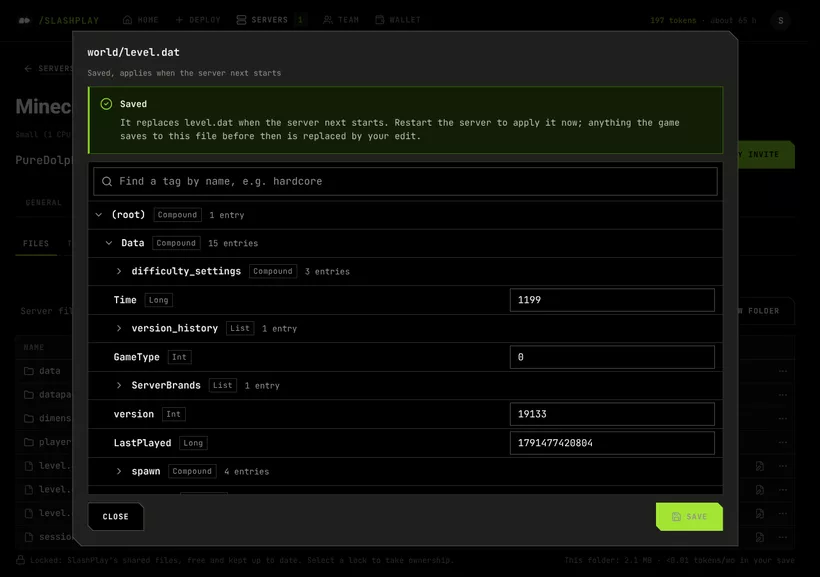Open Team in the top navigation
This screenshot has width=820, height=577.
tap(341, 20)
